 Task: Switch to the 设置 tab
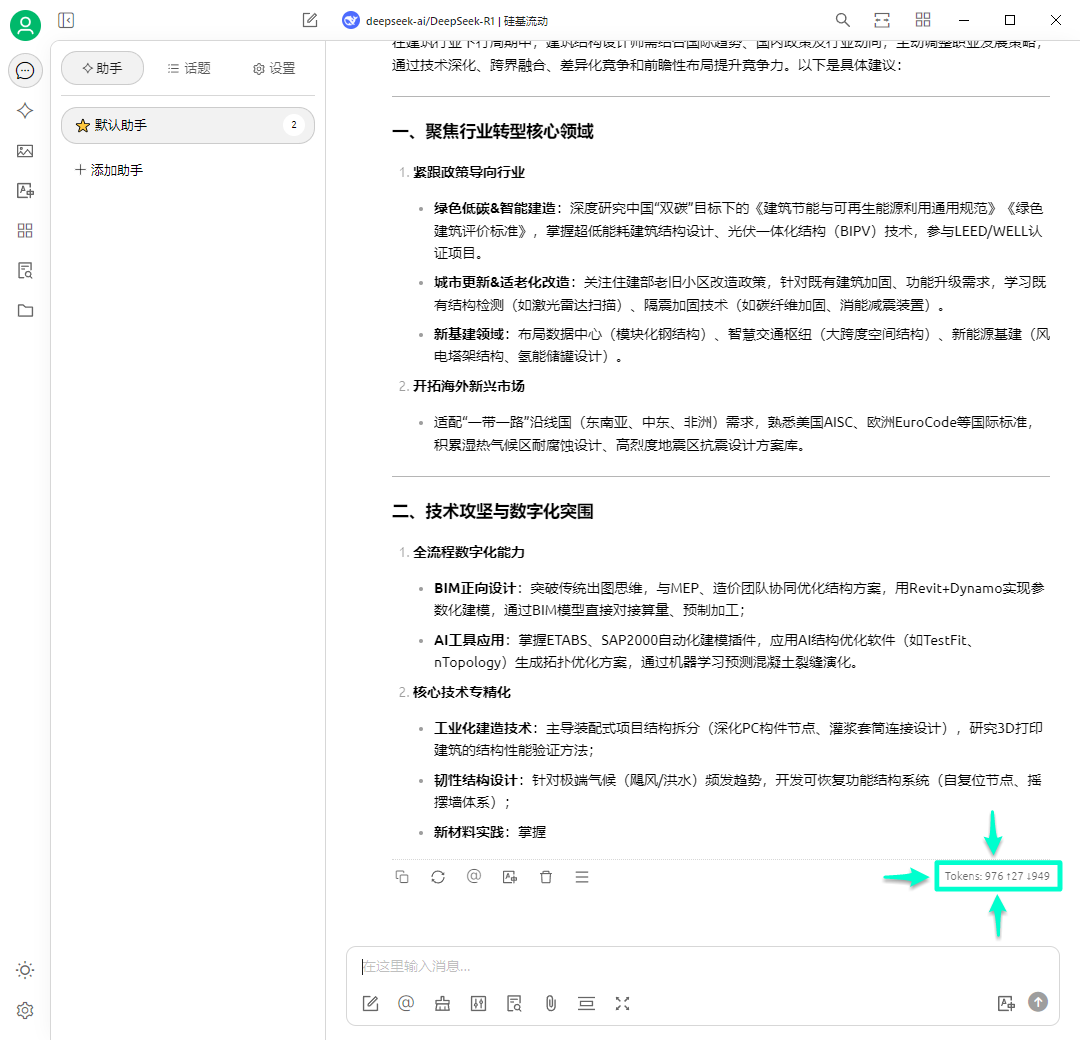pyautogui.click(x=274, y=68)
